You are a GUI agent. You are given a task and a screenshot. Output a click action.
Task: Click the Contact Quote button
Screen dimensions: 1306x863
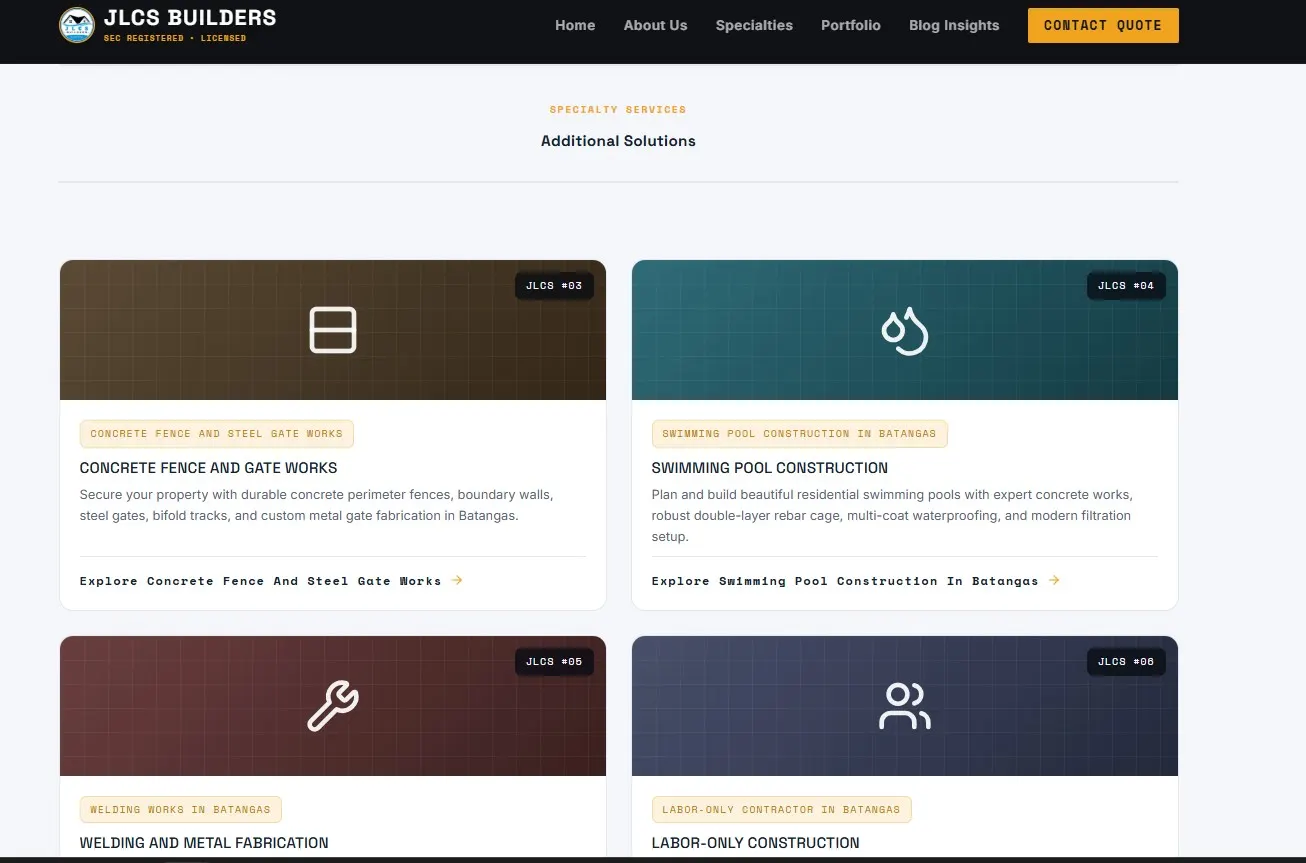click(1103, 25)
